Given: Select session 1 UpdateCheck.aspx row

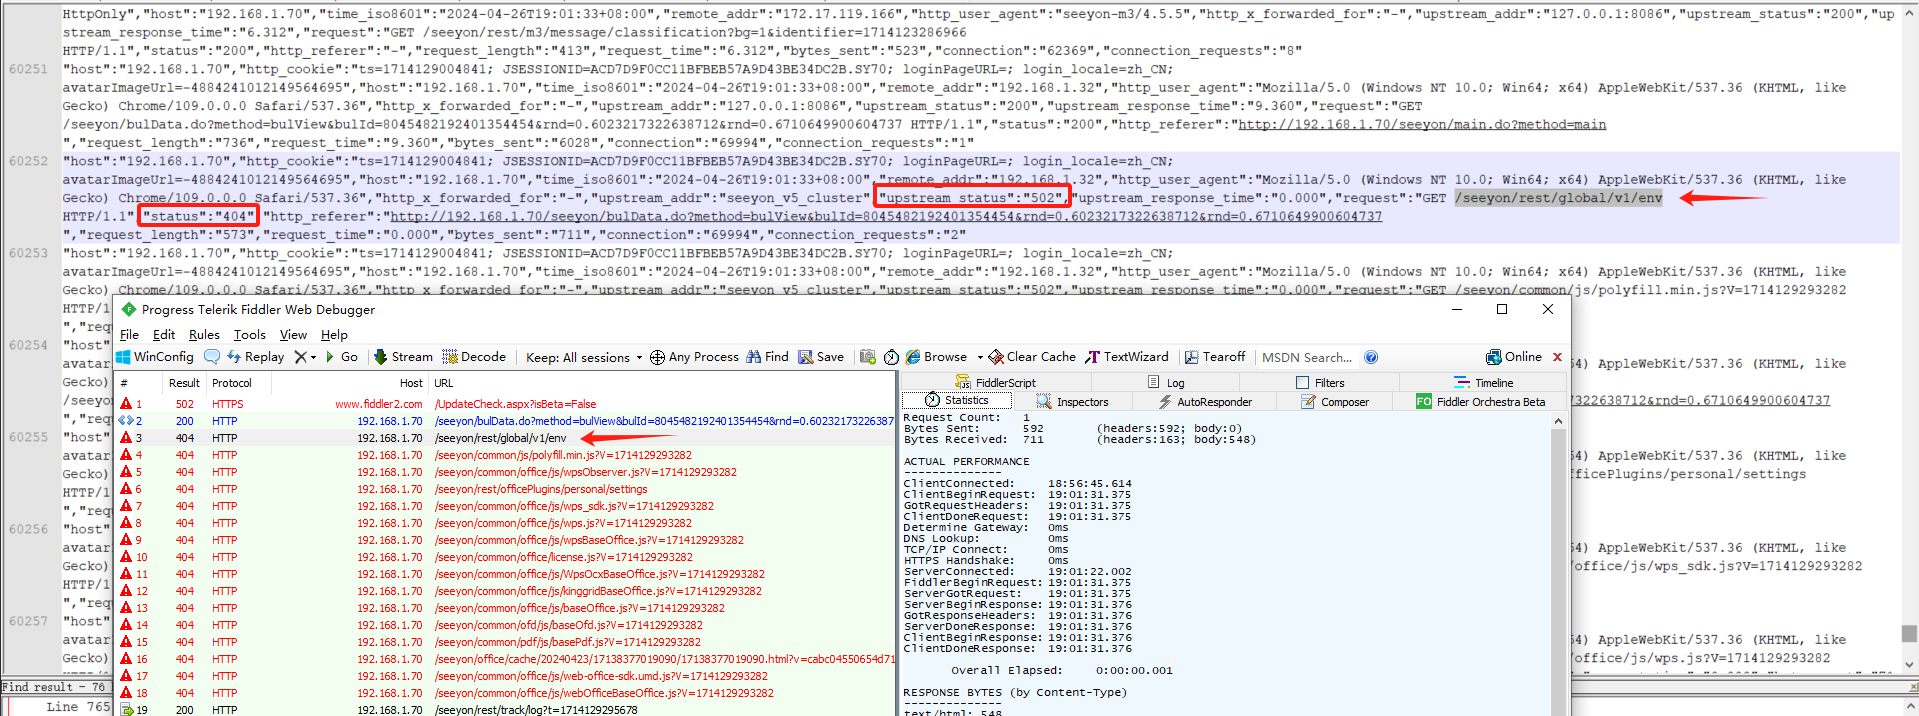Looking at the screenshot, I should (506, 404).
